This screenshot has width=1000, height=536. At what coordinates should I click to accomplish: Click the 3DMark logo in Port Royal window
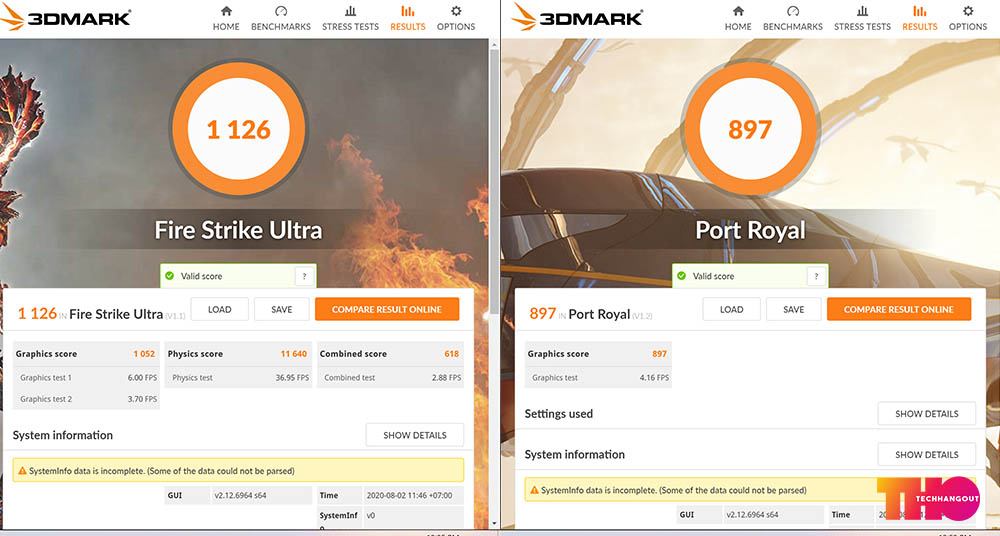[x=577, y=17]
